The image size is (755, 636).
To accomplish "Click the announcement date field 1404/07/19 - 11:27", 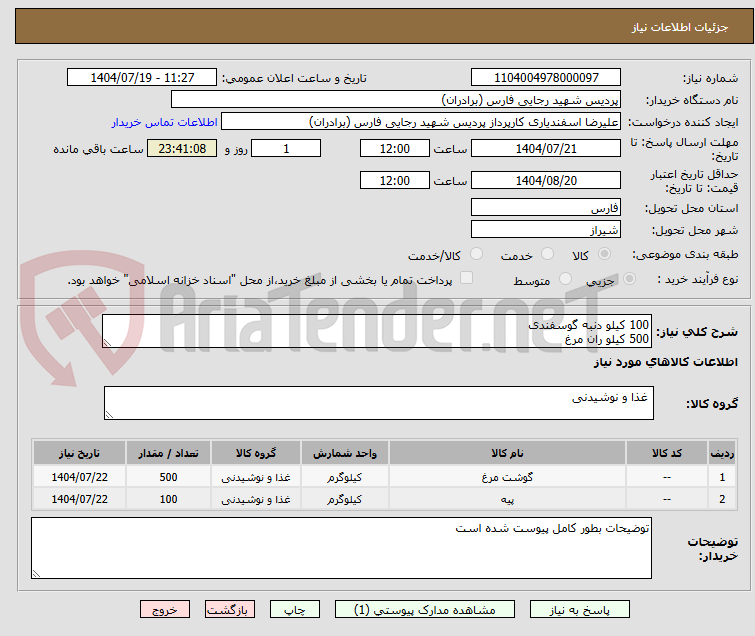I will click(x=142, y=78).
